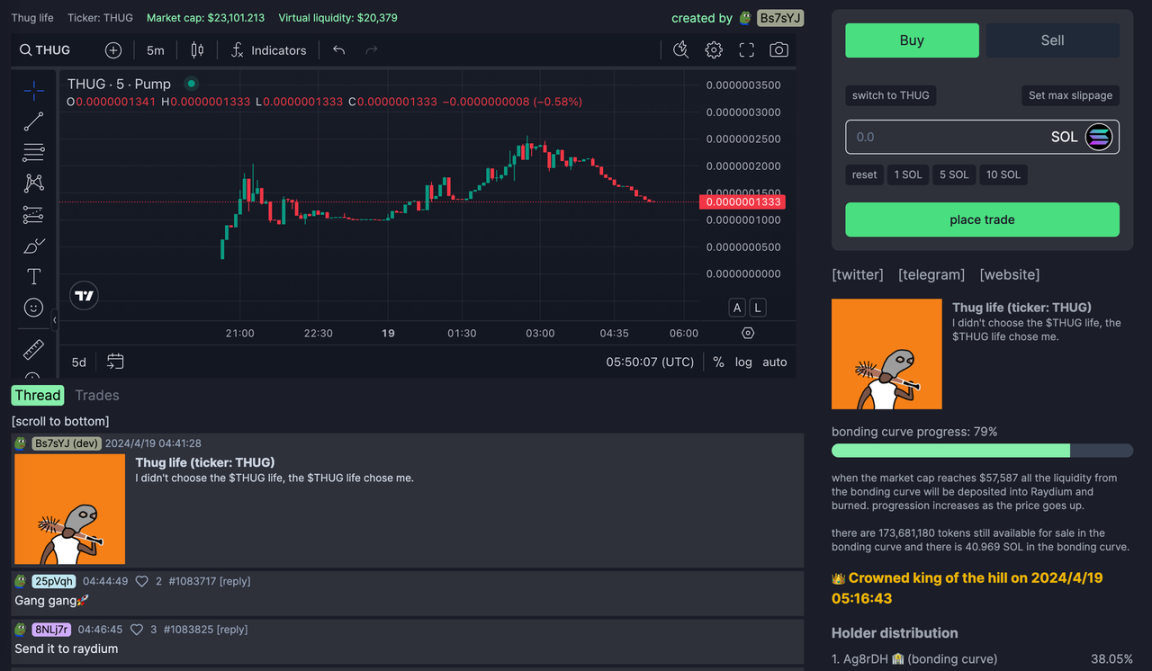Click the SOL amount input field
This screenshot has height=671, width=1152.
coord(945,137)
